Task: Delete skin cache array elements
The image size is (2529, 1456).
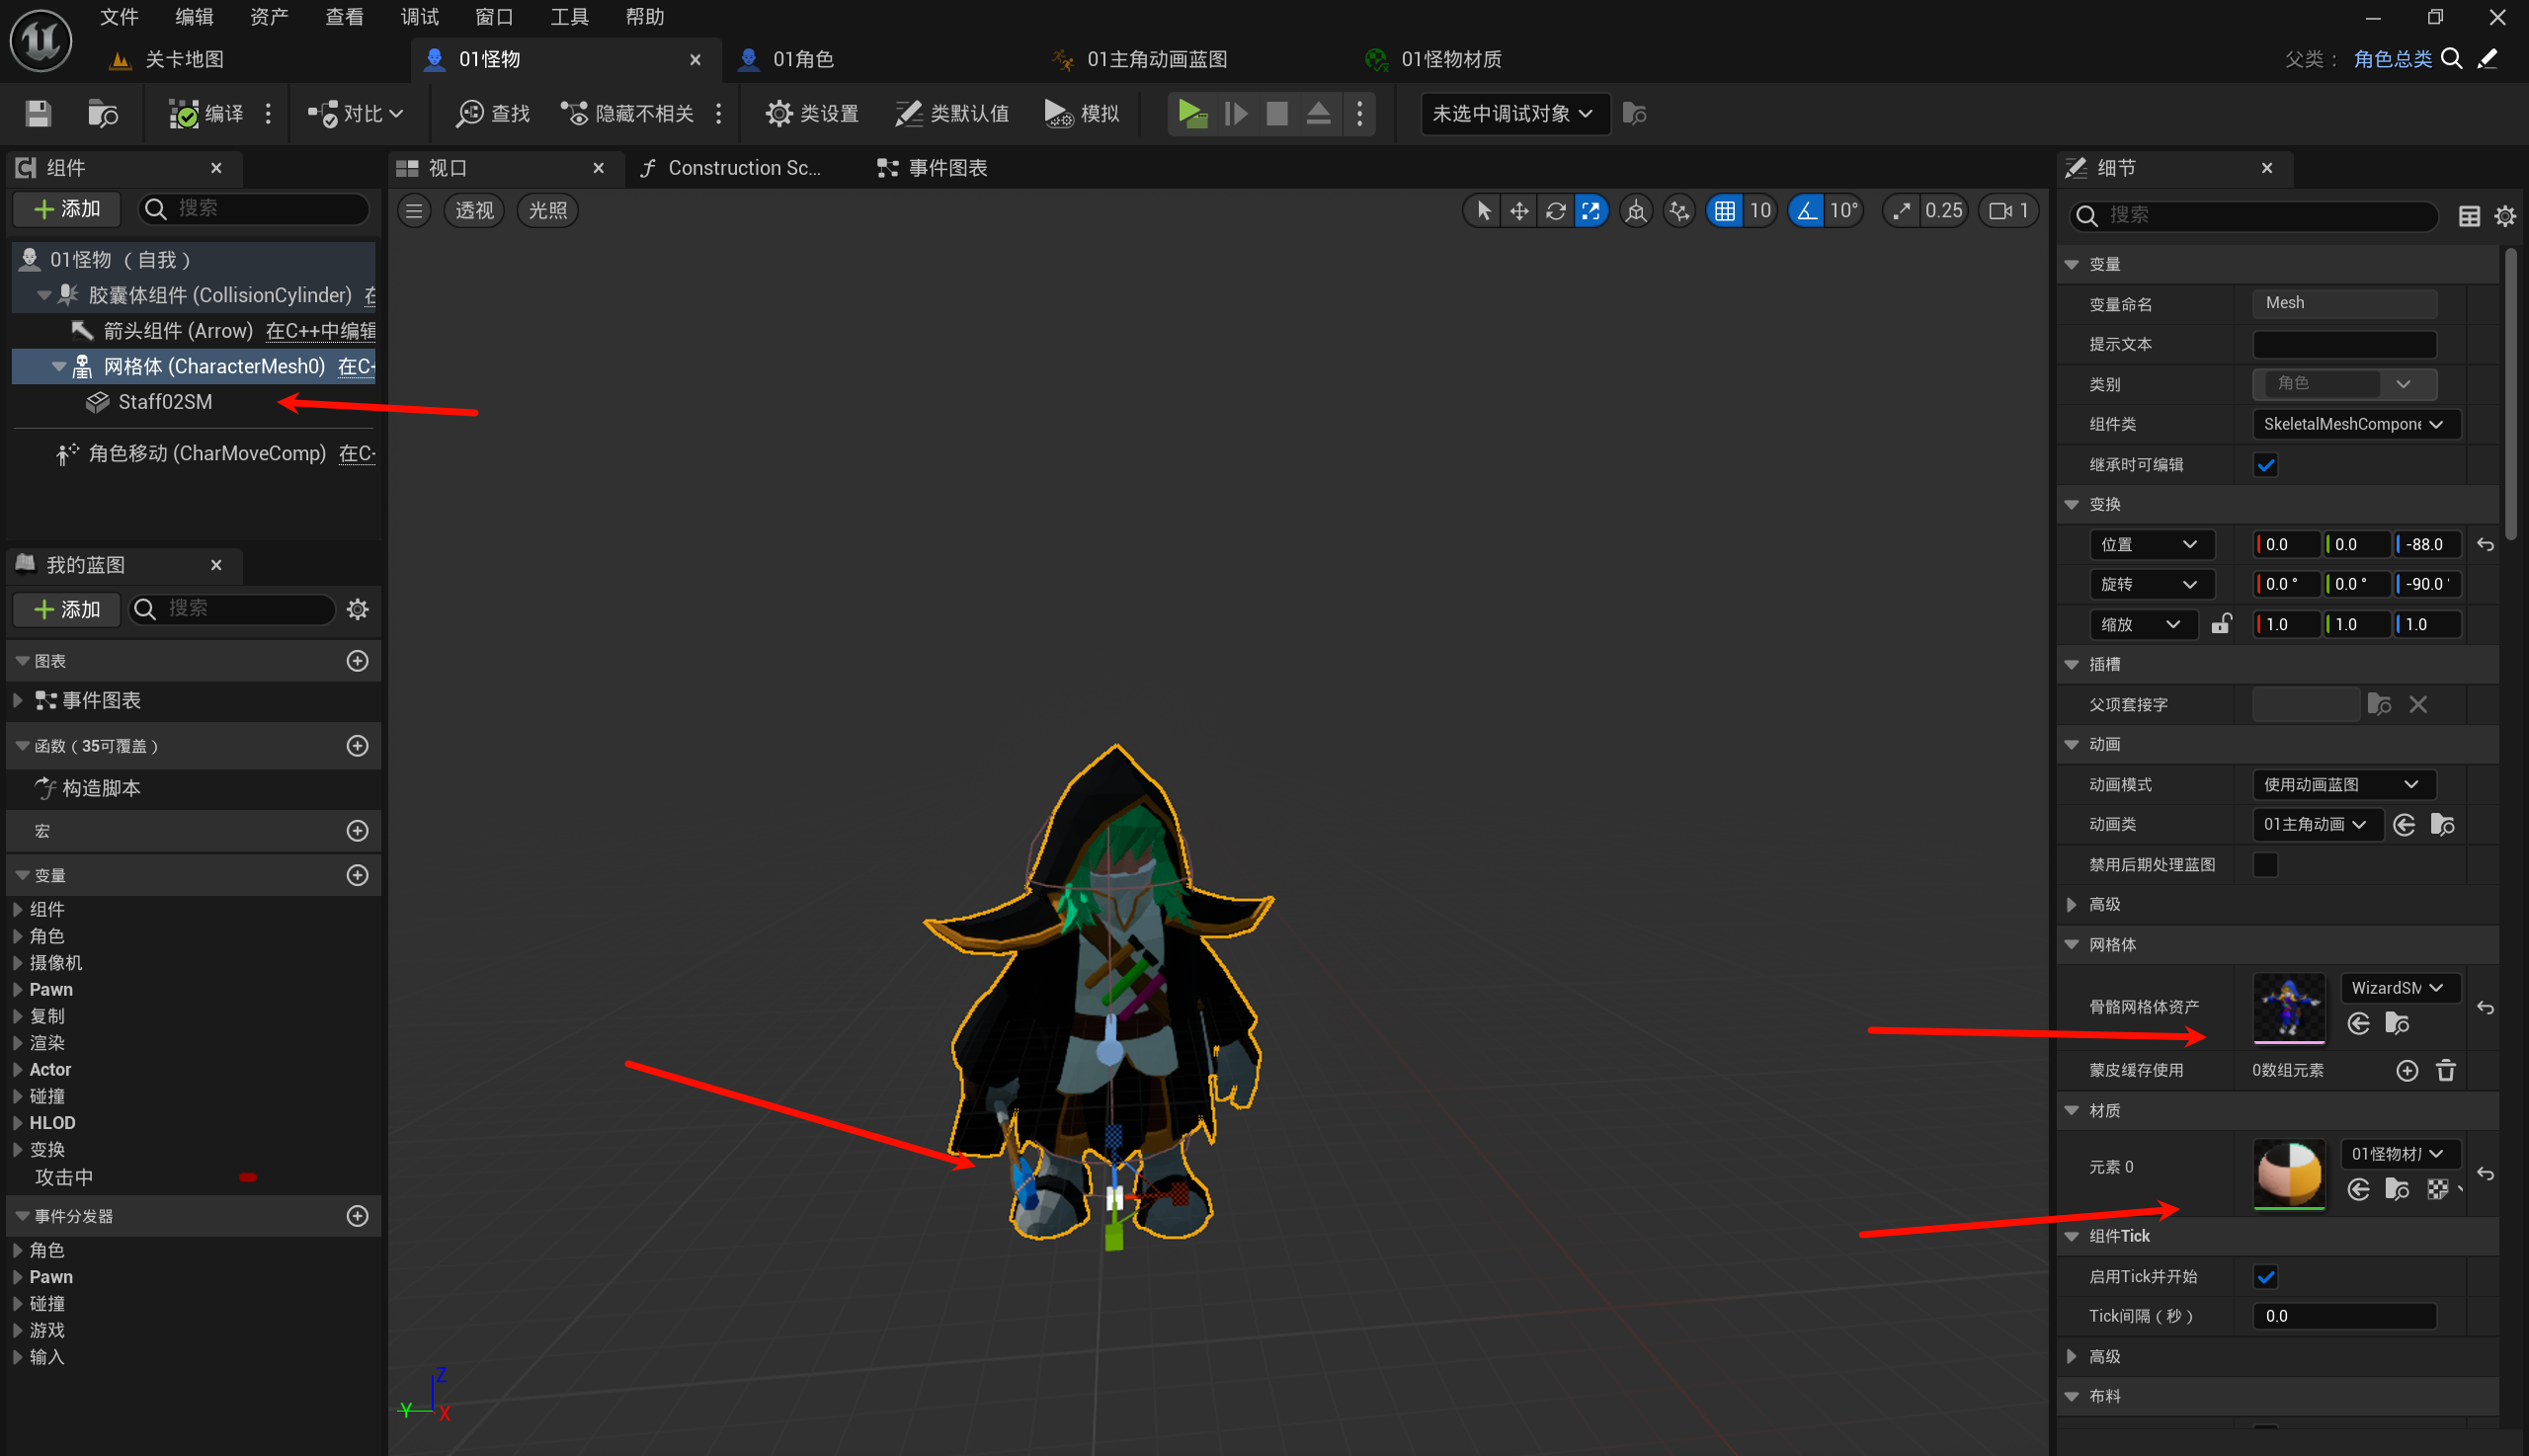Action: point(2446,1071)
